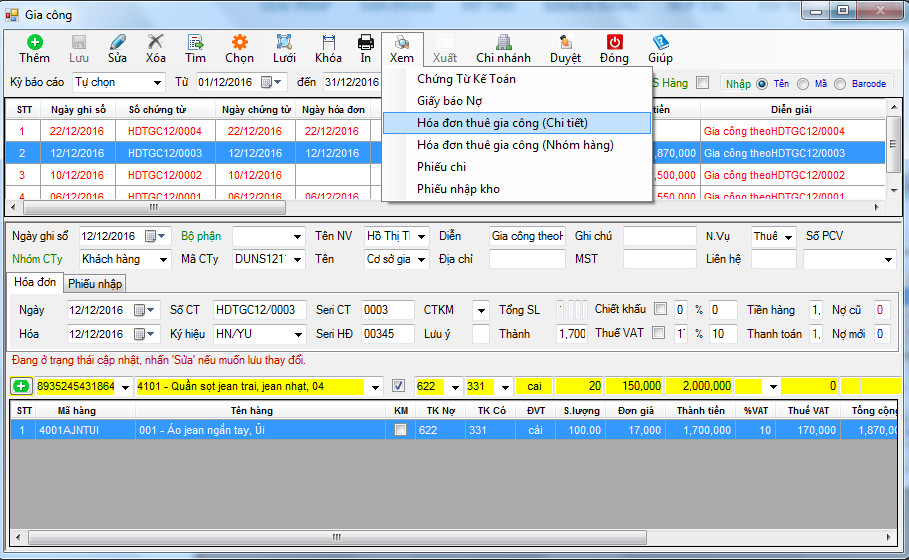Open the Tên NV dropdown
The width and height of the screenshot is (909, 560).
click(x=421, y=237)
